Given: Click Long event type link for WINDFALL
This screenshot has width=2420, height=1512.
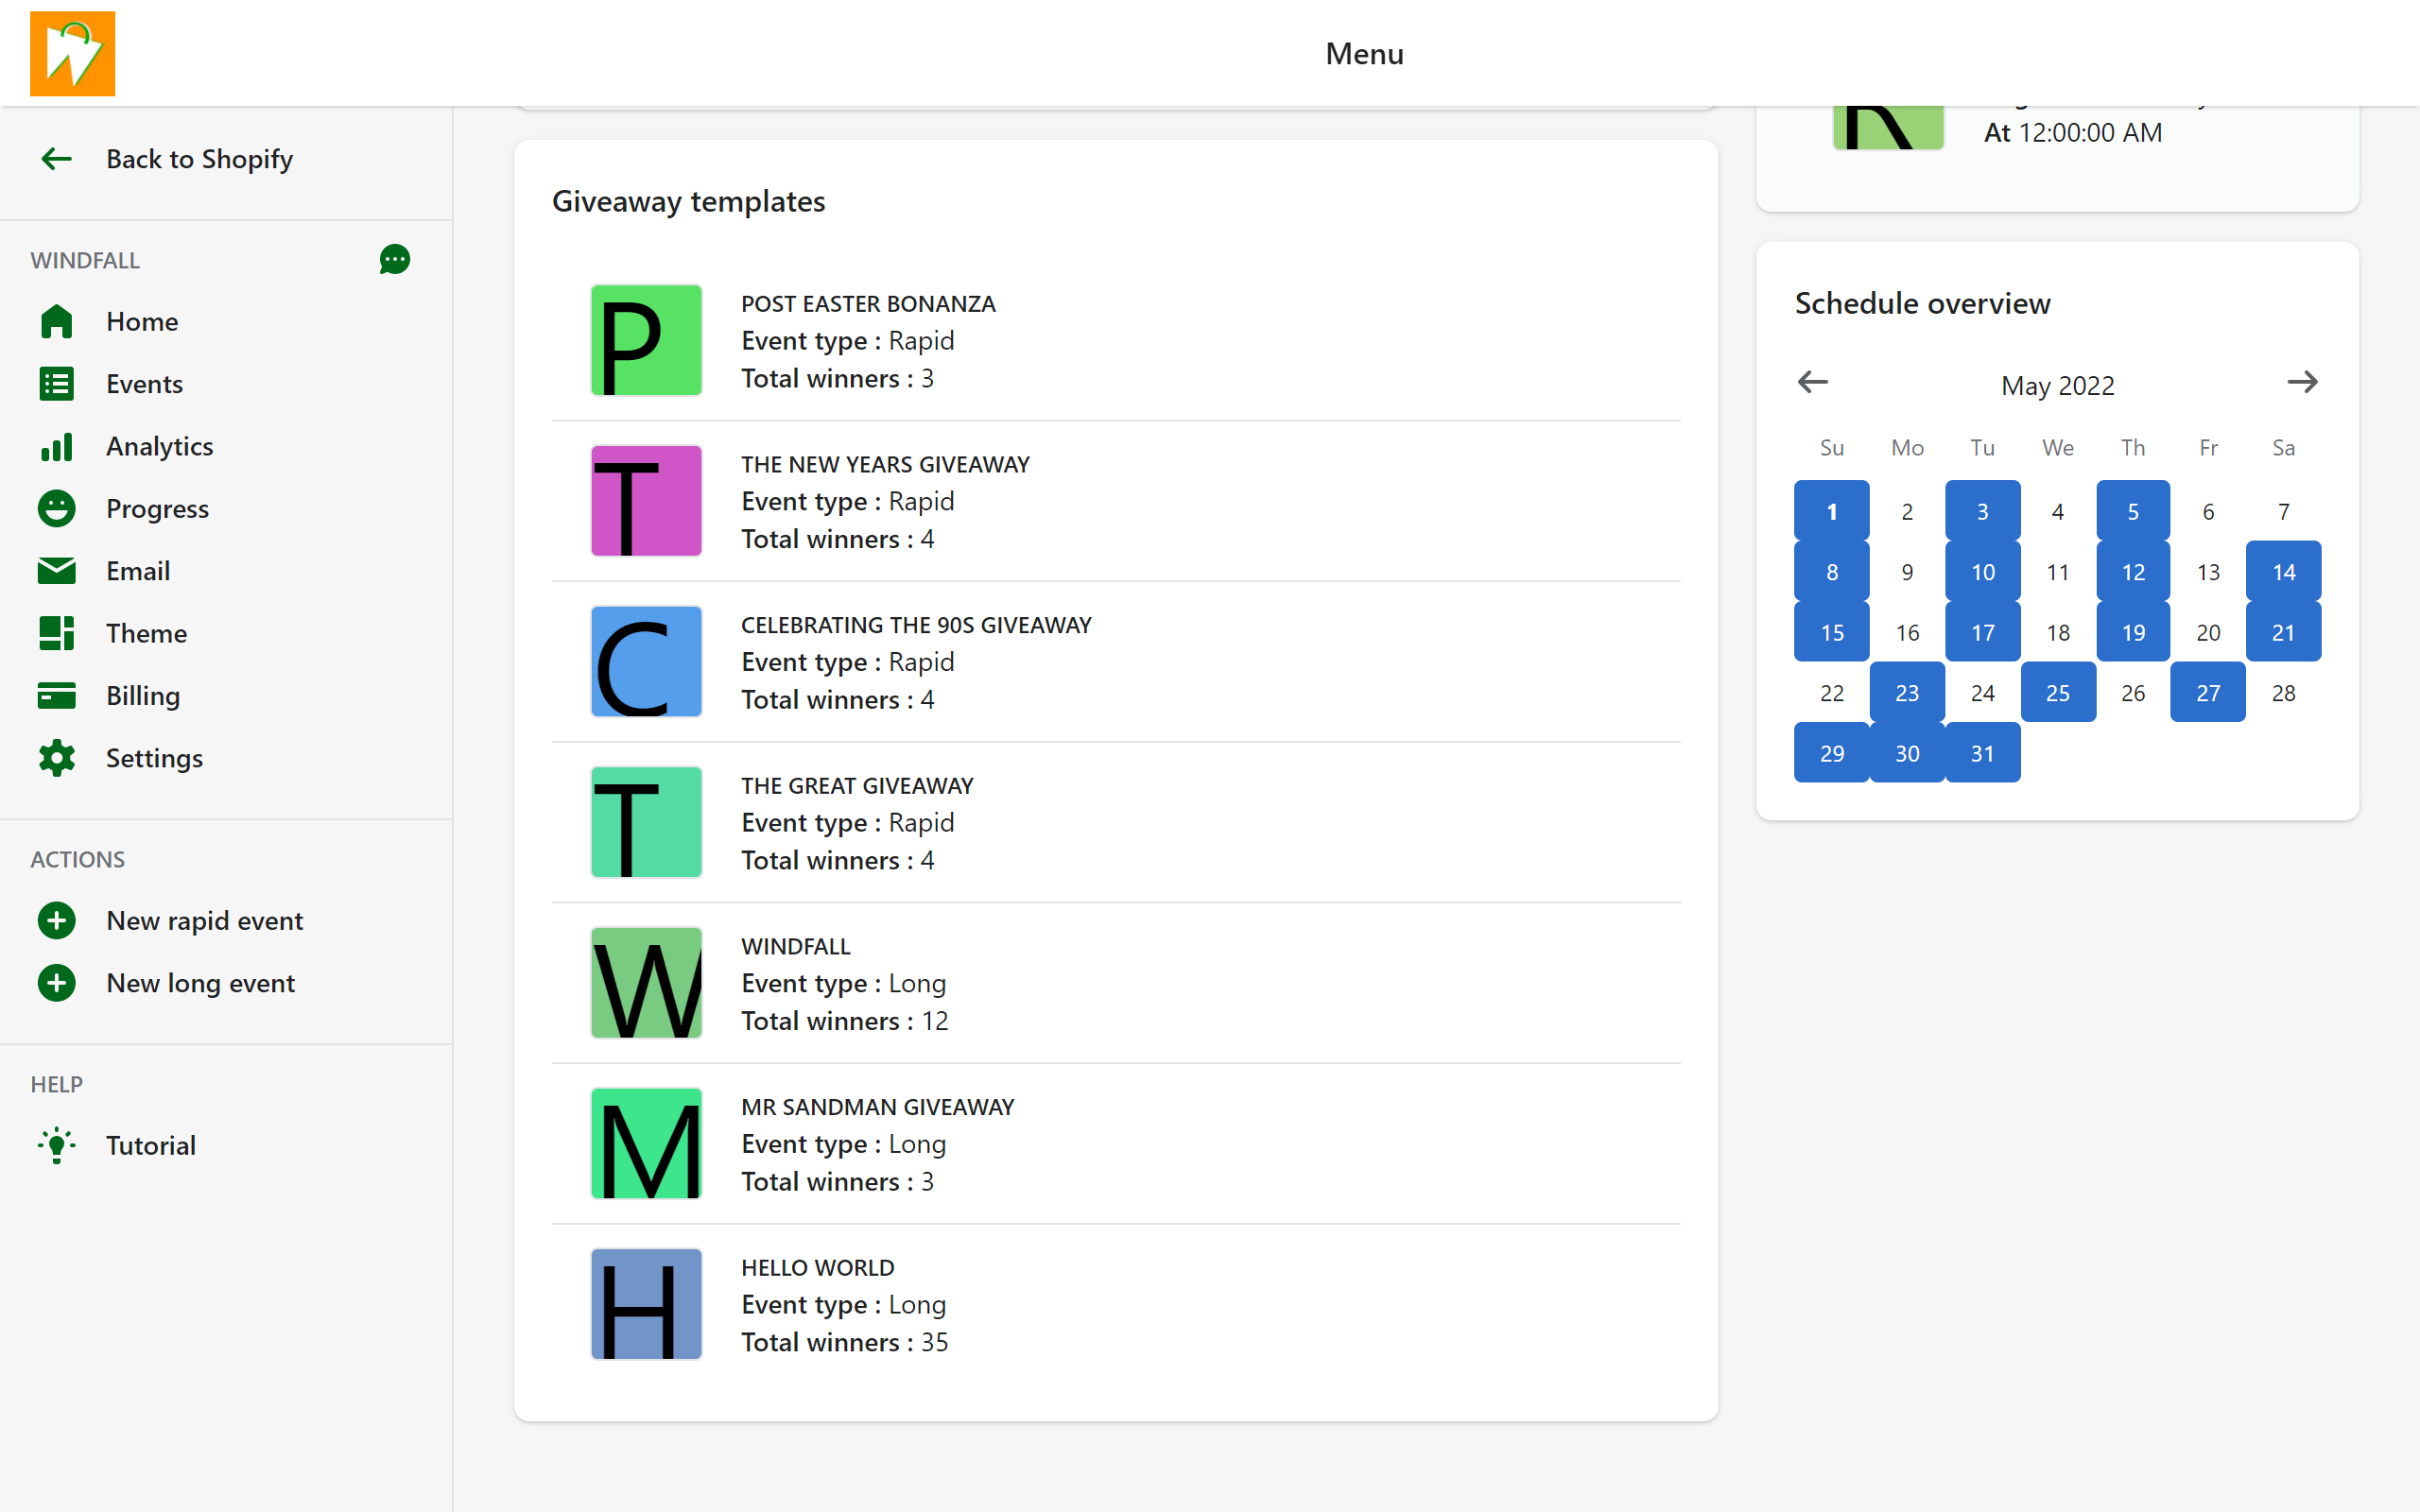Looking at the screenshot, I should tap(916, 983).
